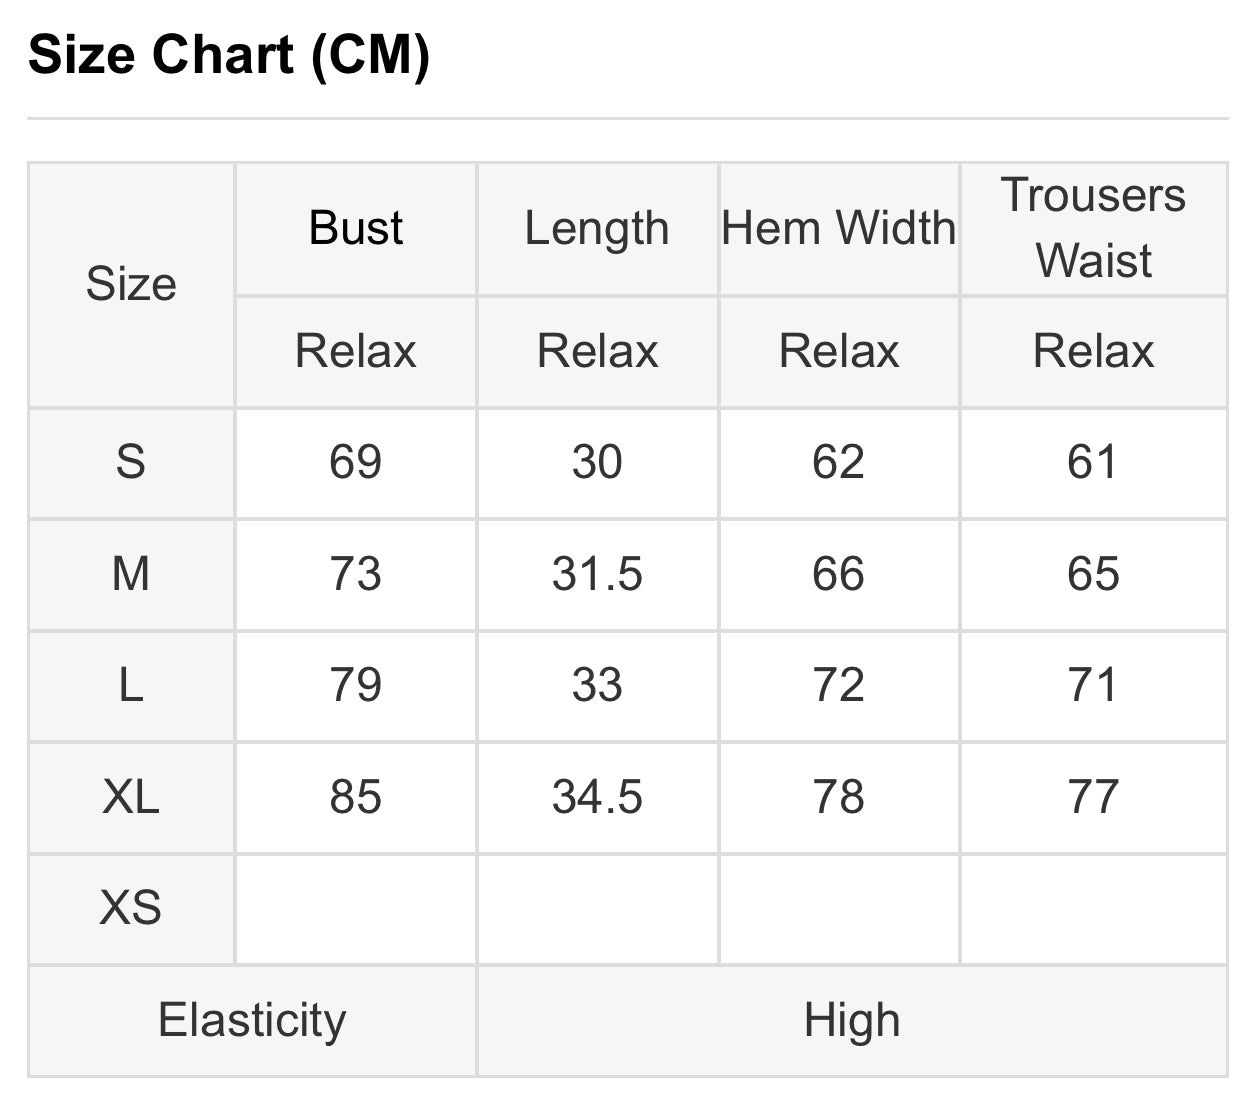Viewport: 1242px width, 1093px height.
Task: Select the bust value 69 for size S
Action: 356,462
